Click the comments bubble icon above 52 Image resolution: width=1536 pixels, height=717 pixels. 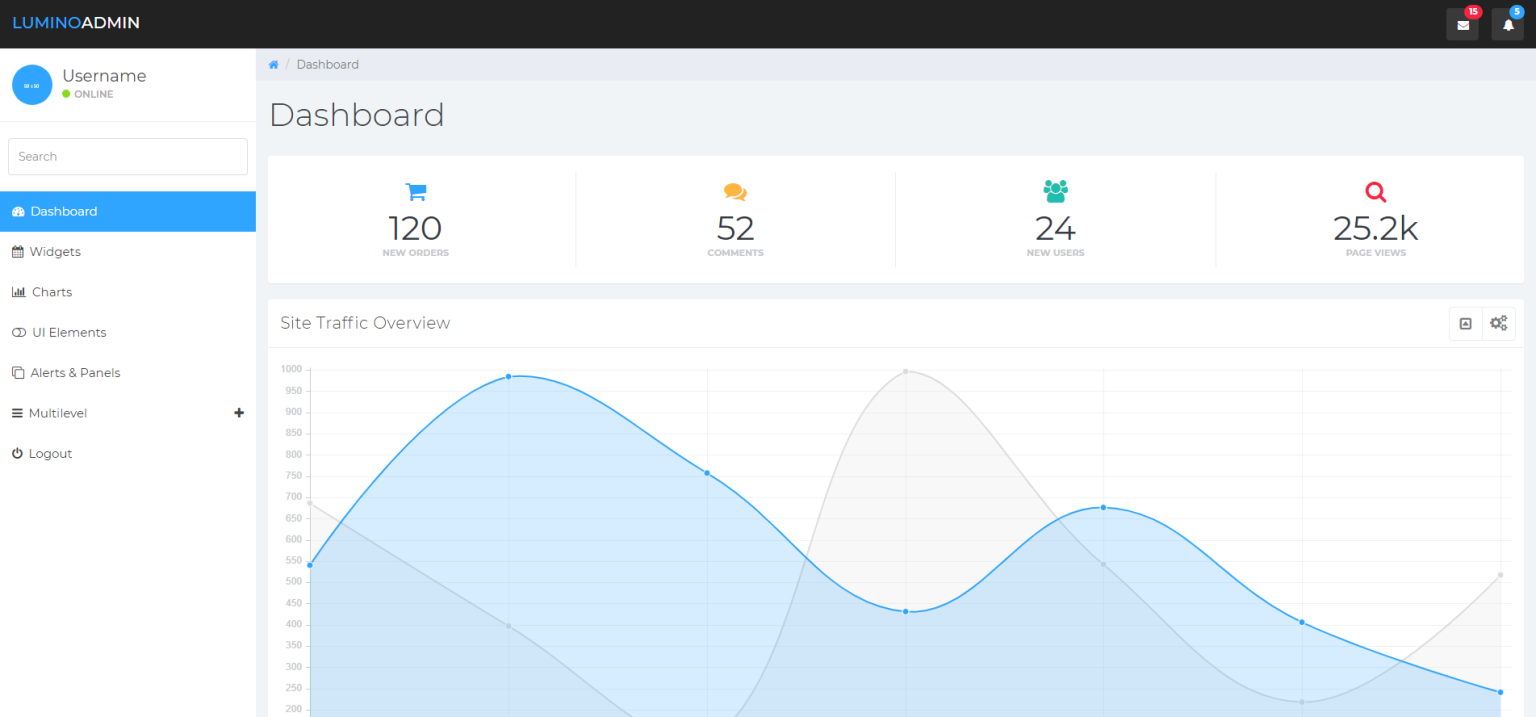click(x=735, y=191)
